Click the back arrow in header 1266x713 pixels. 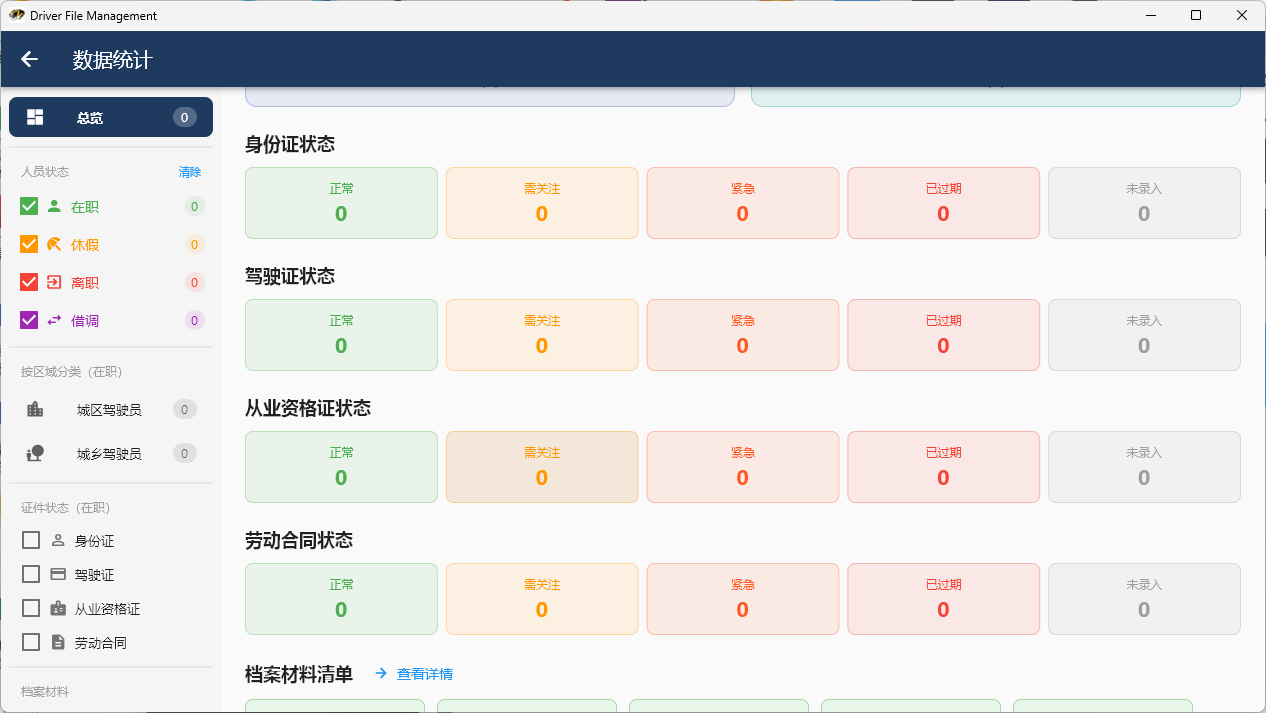click(29, 59)
